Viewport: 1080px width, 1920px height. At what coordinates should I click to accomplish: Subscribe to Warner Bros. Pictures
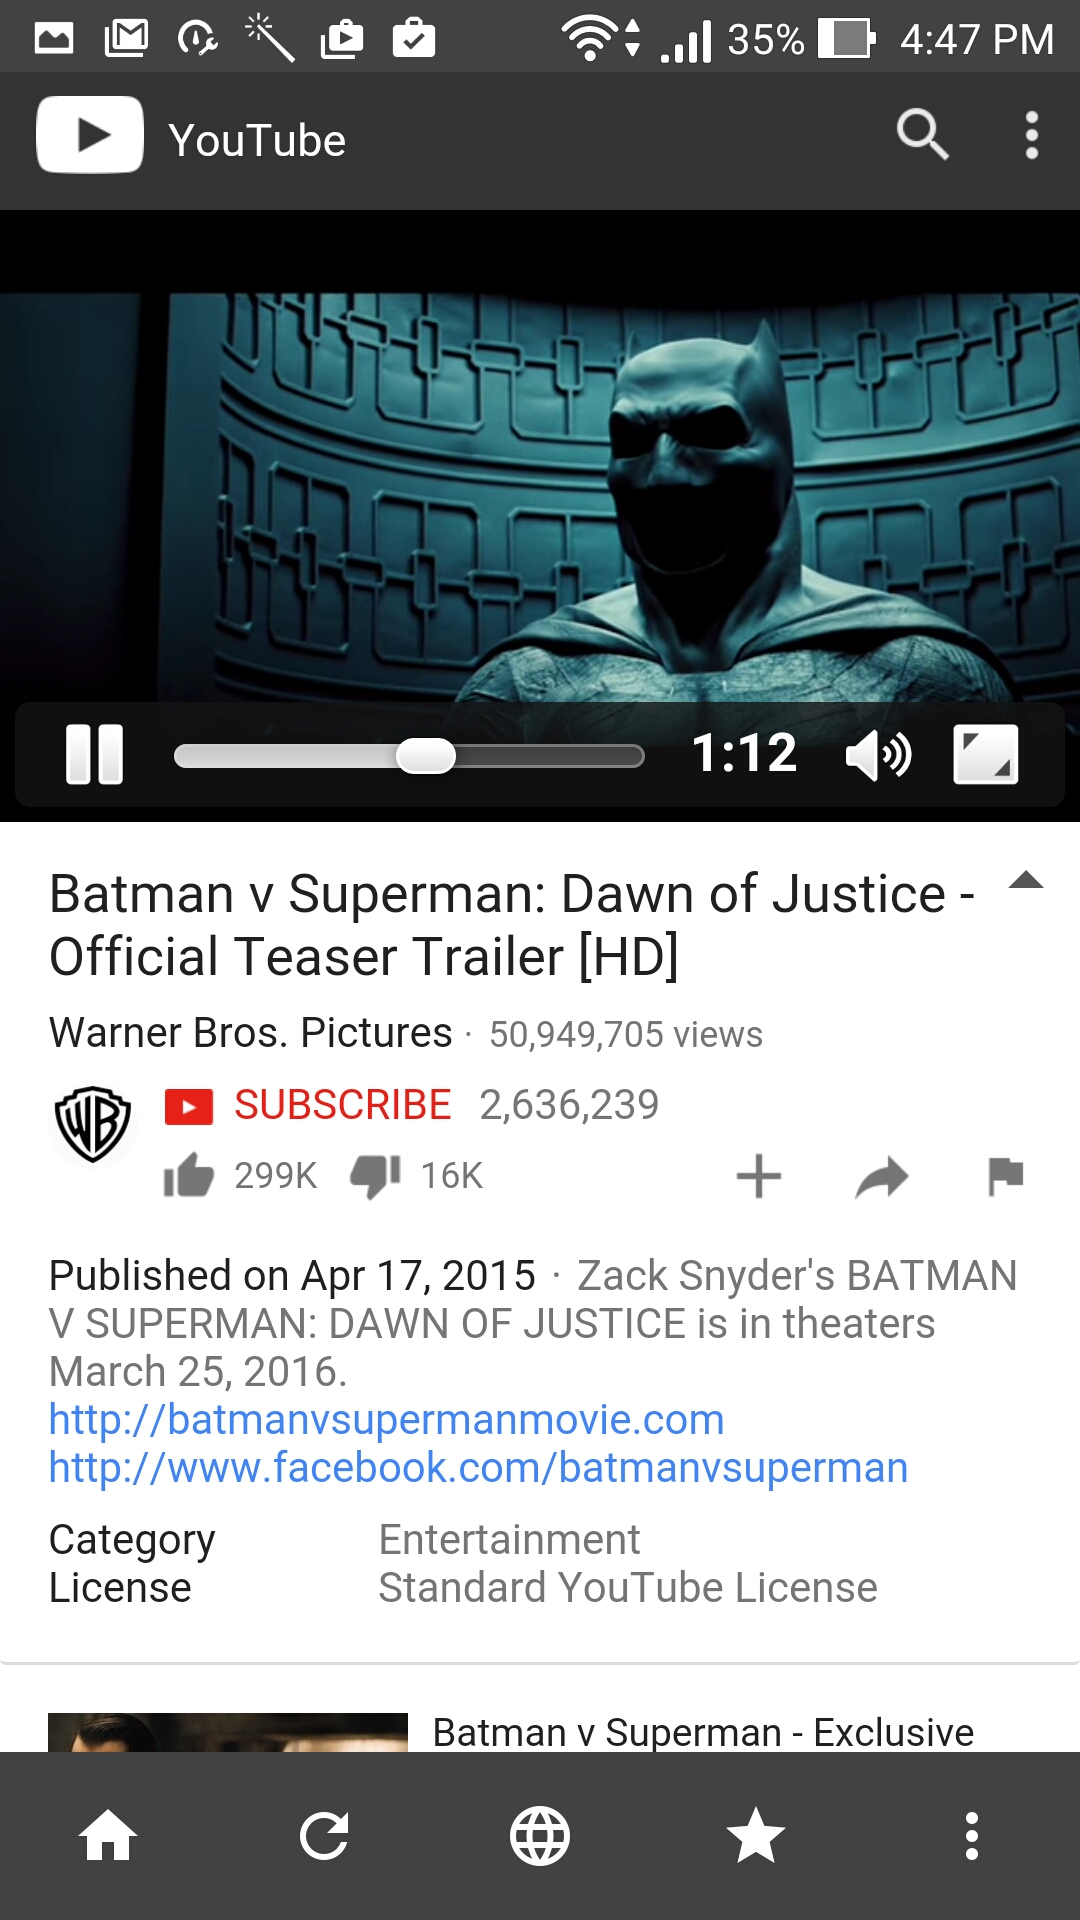(308, 1106)
